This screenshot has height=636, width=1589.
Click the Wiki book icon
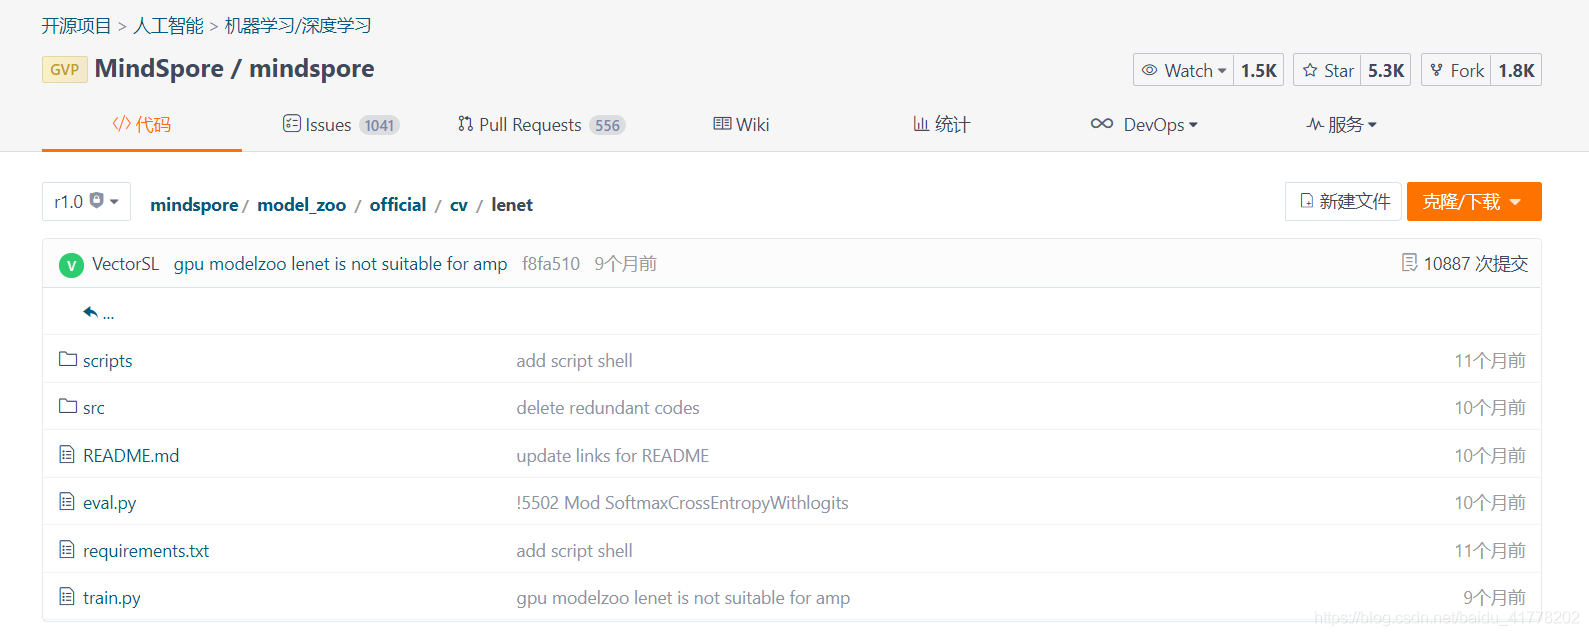click(x=722, y=124)
